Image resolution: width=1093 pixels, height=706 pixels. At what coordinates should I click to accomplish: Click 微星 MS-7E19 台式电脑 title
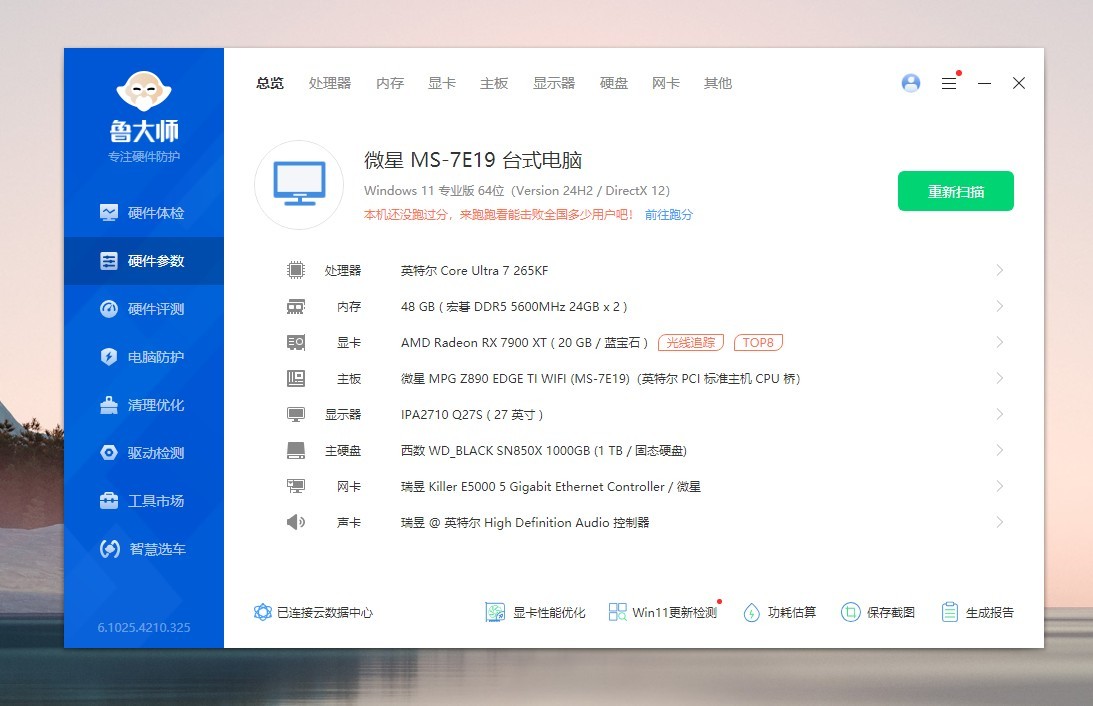coord(473,160)
